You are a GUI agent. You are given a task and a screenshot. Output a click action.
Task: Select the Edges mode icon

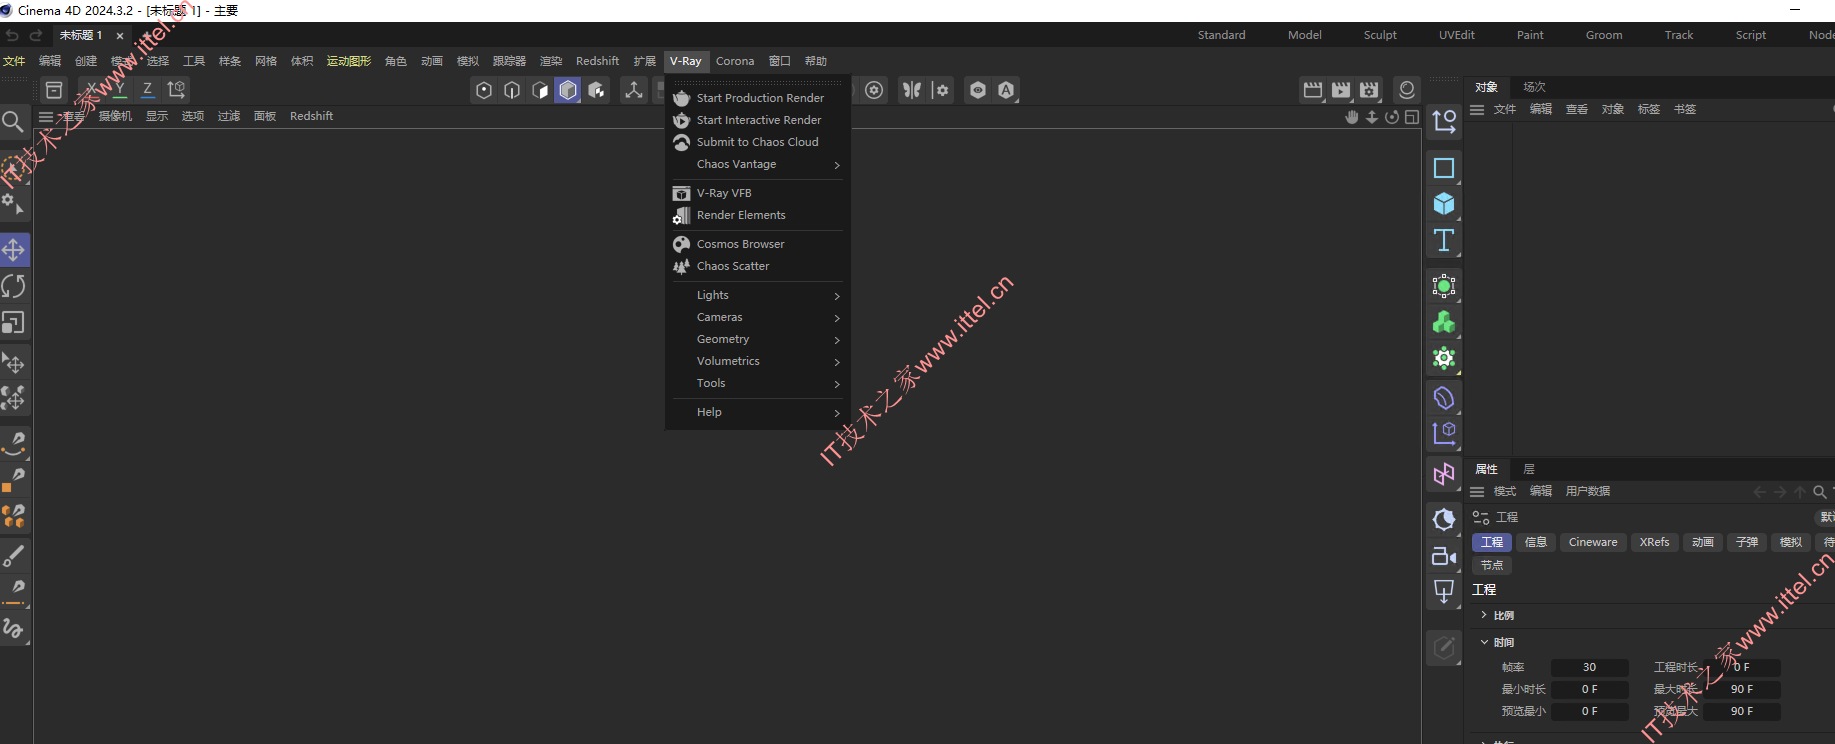point(512,90)
